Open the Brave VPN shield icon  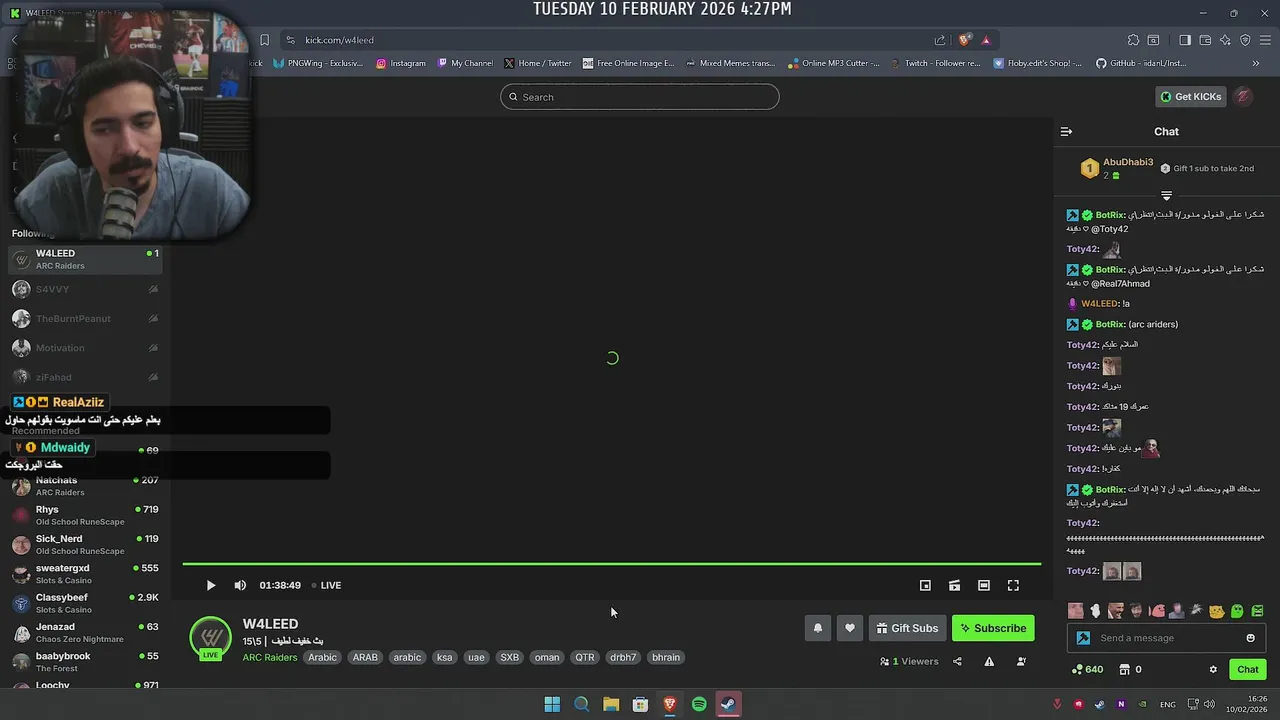1245,40
